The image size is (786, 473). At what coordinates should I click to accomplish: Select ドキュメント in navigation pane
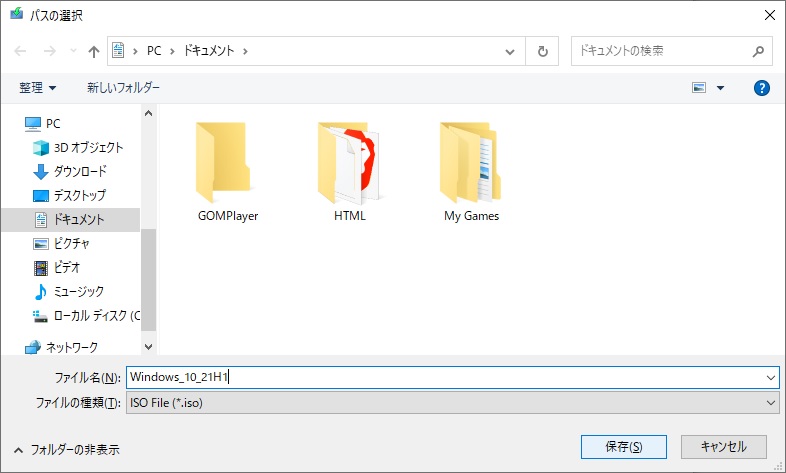pyautogui.click(x=70, y=219)
